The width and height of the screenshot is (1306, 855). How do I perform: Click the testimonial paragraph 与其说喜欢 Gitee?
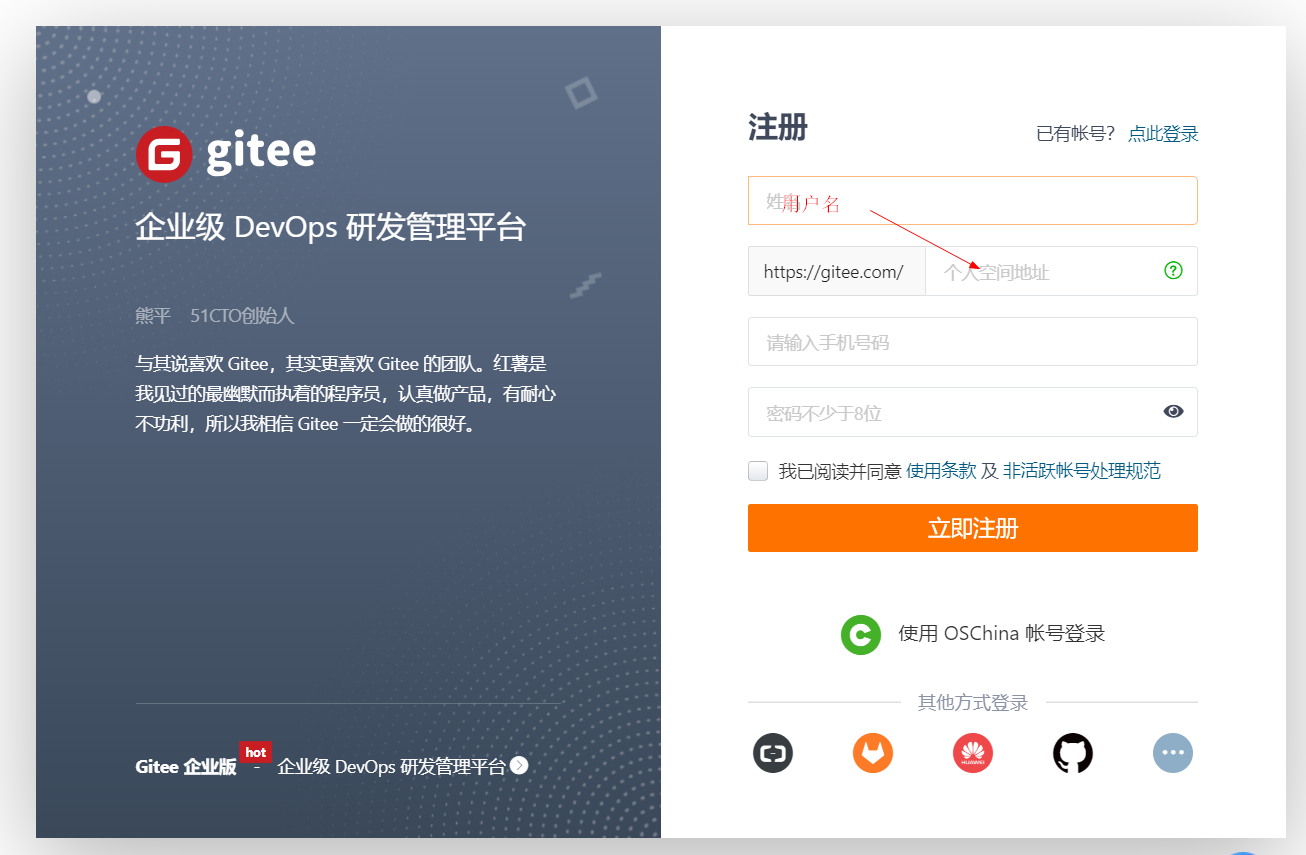coord(346,393)
